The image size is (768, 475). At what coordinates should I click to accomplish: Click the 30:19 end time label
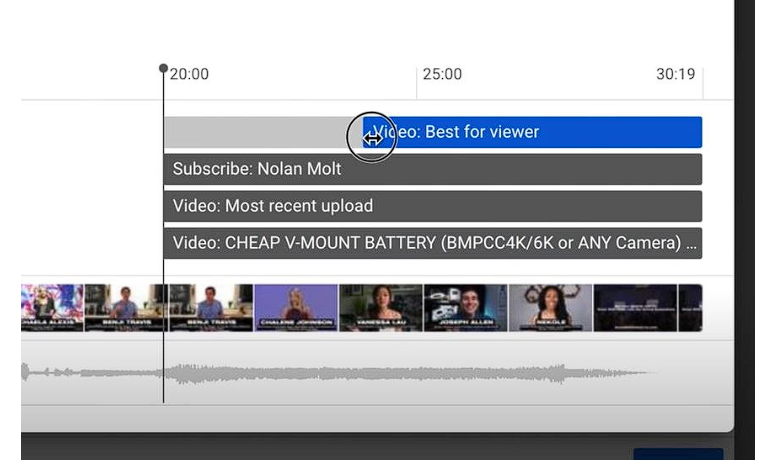(x=675, y=74)
